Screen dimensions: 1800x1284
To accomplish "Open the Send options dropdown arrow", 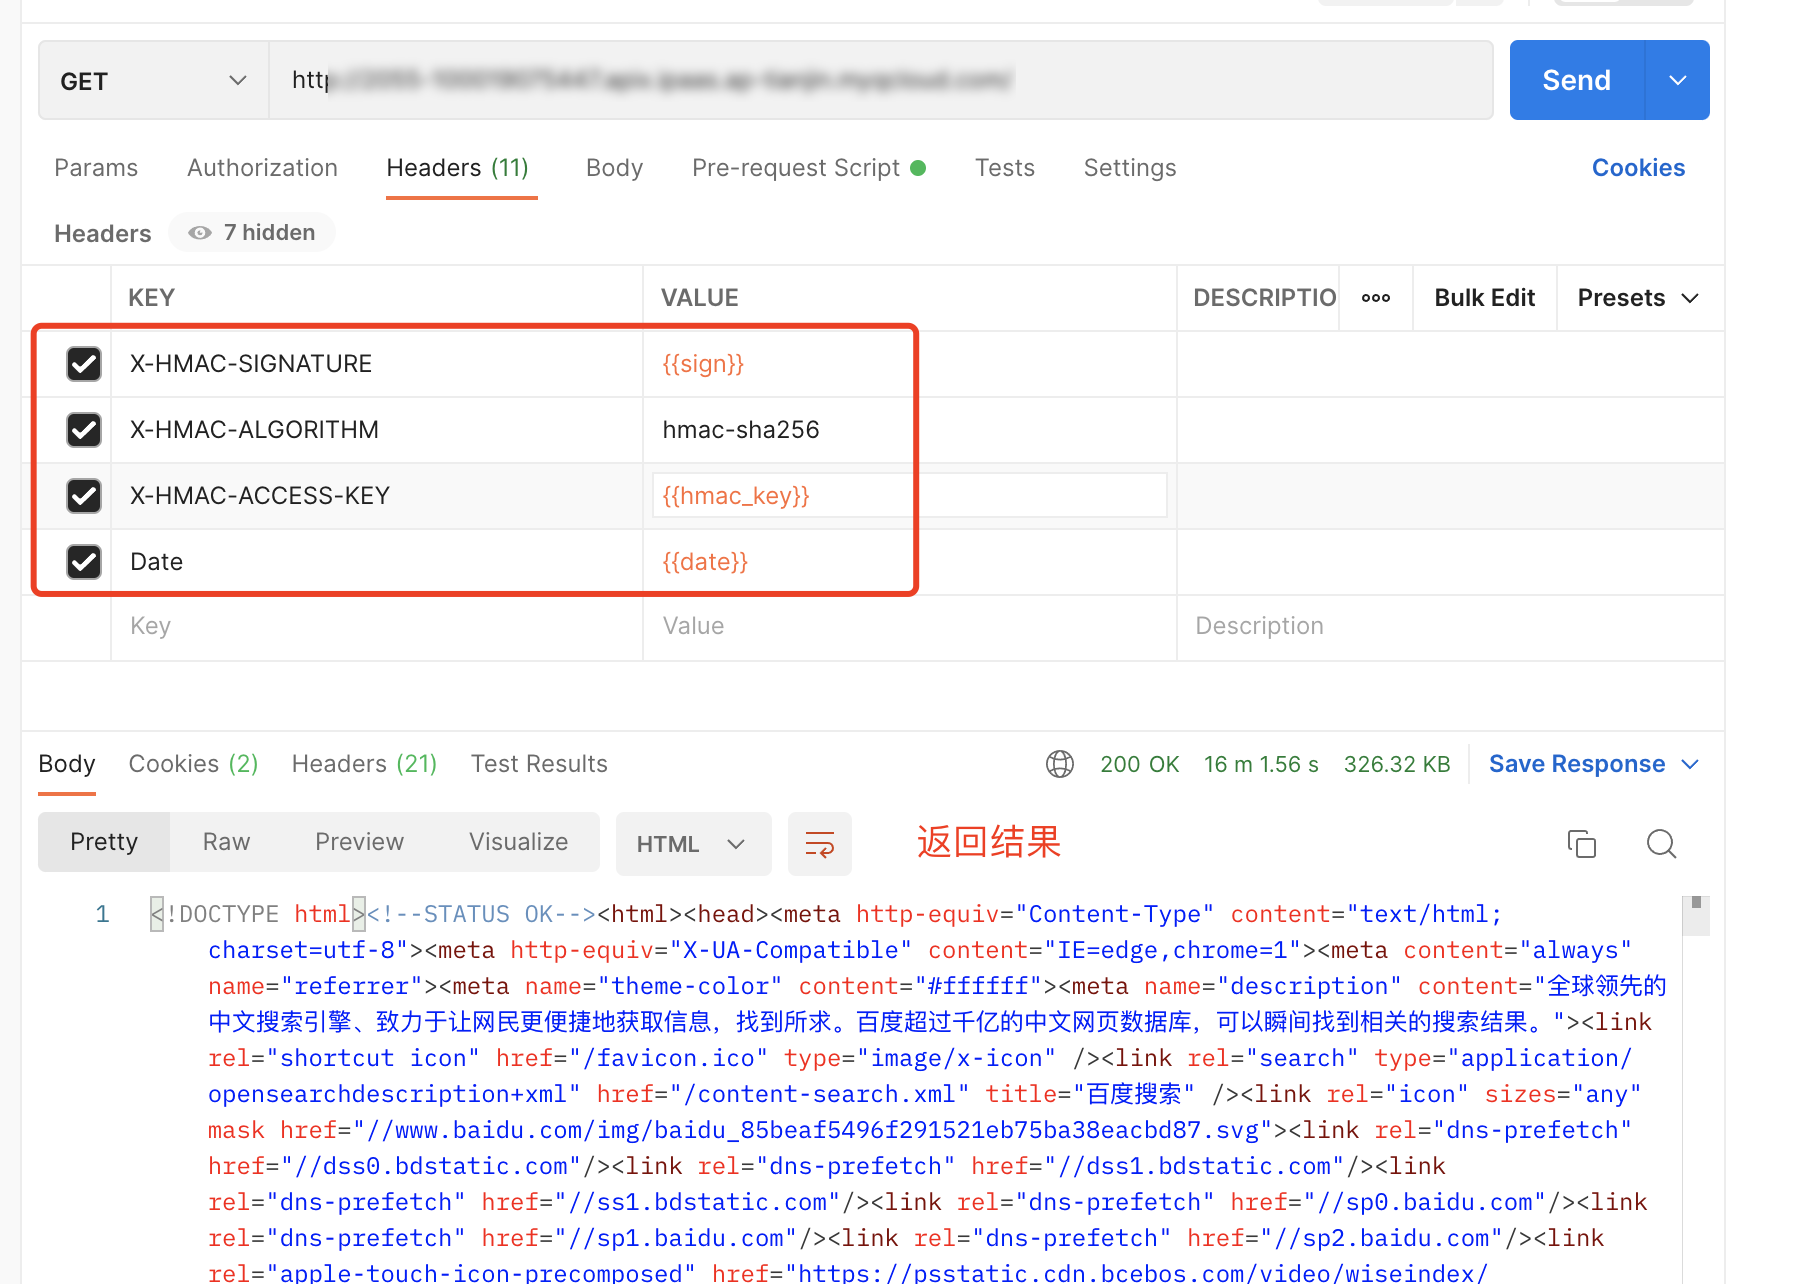I will (x=1678, y=80).
